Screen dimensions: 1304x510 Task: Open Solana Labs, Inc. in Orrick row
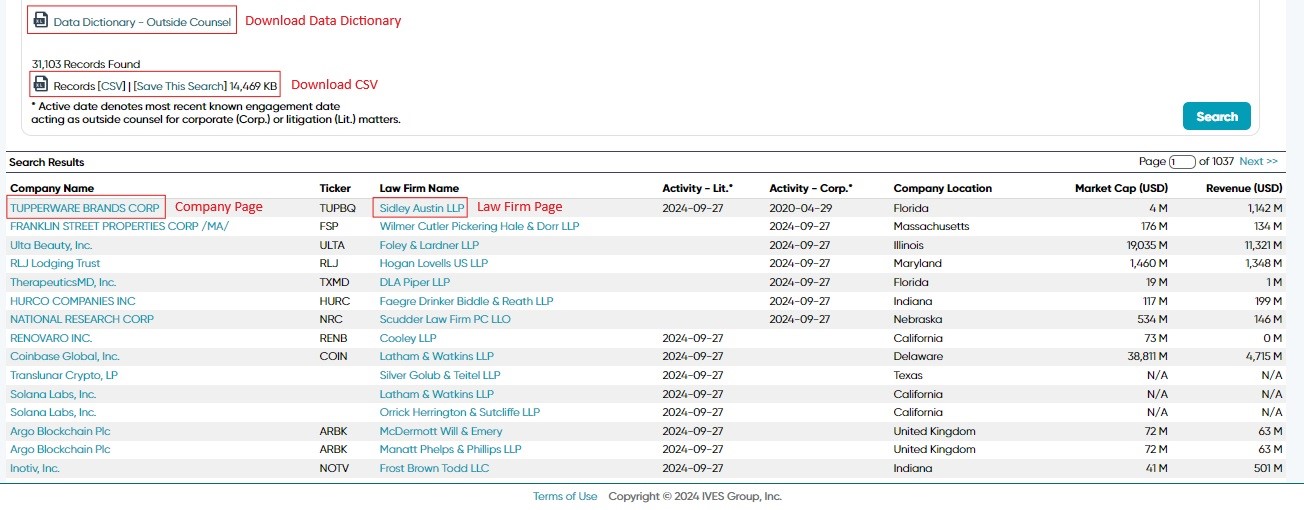tap(53, 412)
